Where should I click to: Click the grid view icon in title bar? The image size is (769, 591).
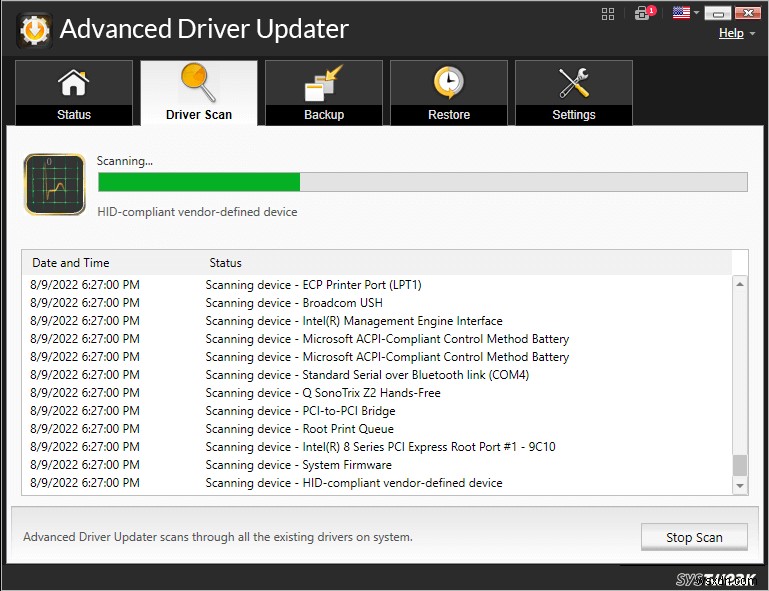point(608,14)
